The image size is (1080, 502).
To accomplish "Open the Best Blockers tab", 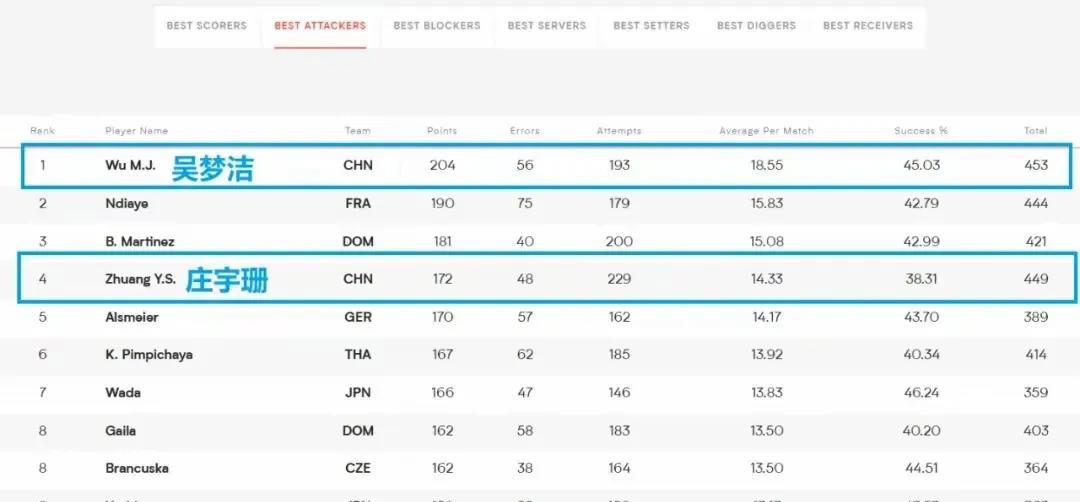I will [437, 25].
